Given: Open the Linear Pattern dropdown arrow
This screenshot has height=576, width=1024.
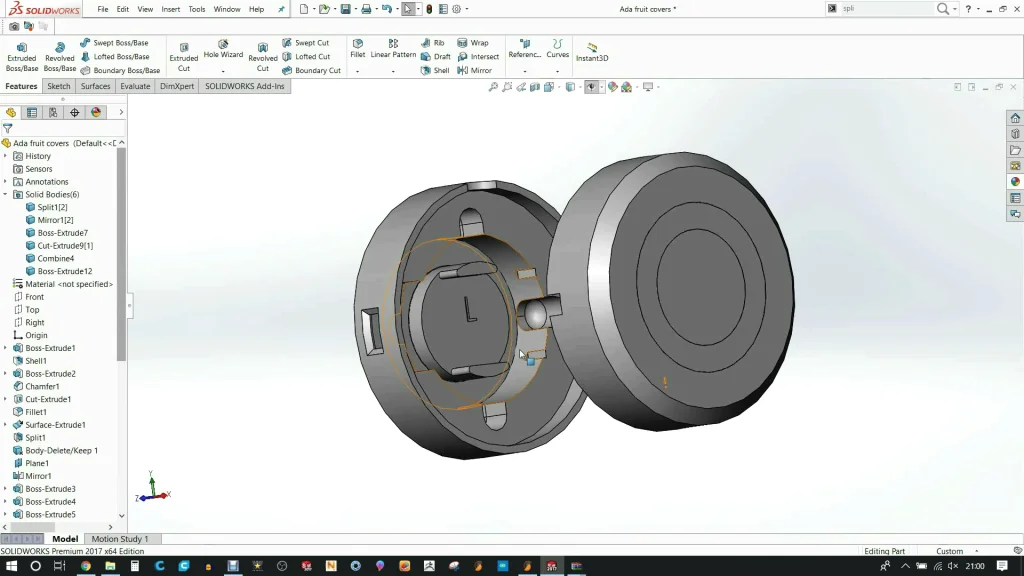Looking at the screenshot, I should pyautogui.click(x=393, y=72).
